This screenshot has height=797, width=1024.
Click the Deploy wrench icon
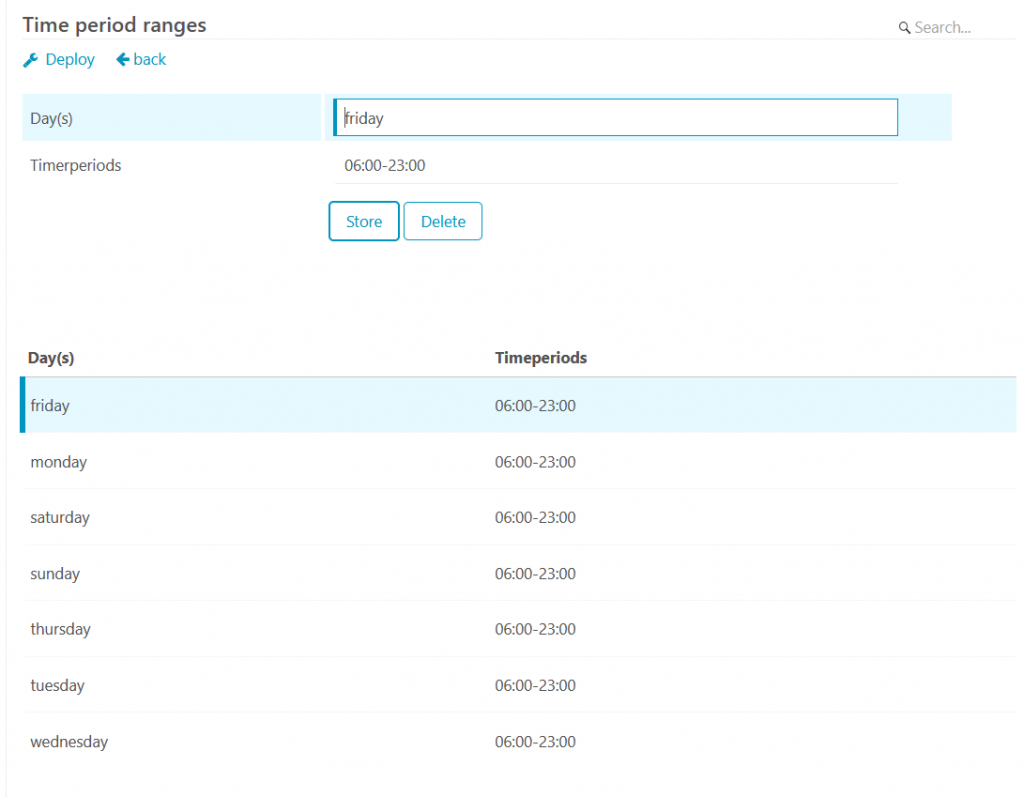pos(30,60)
